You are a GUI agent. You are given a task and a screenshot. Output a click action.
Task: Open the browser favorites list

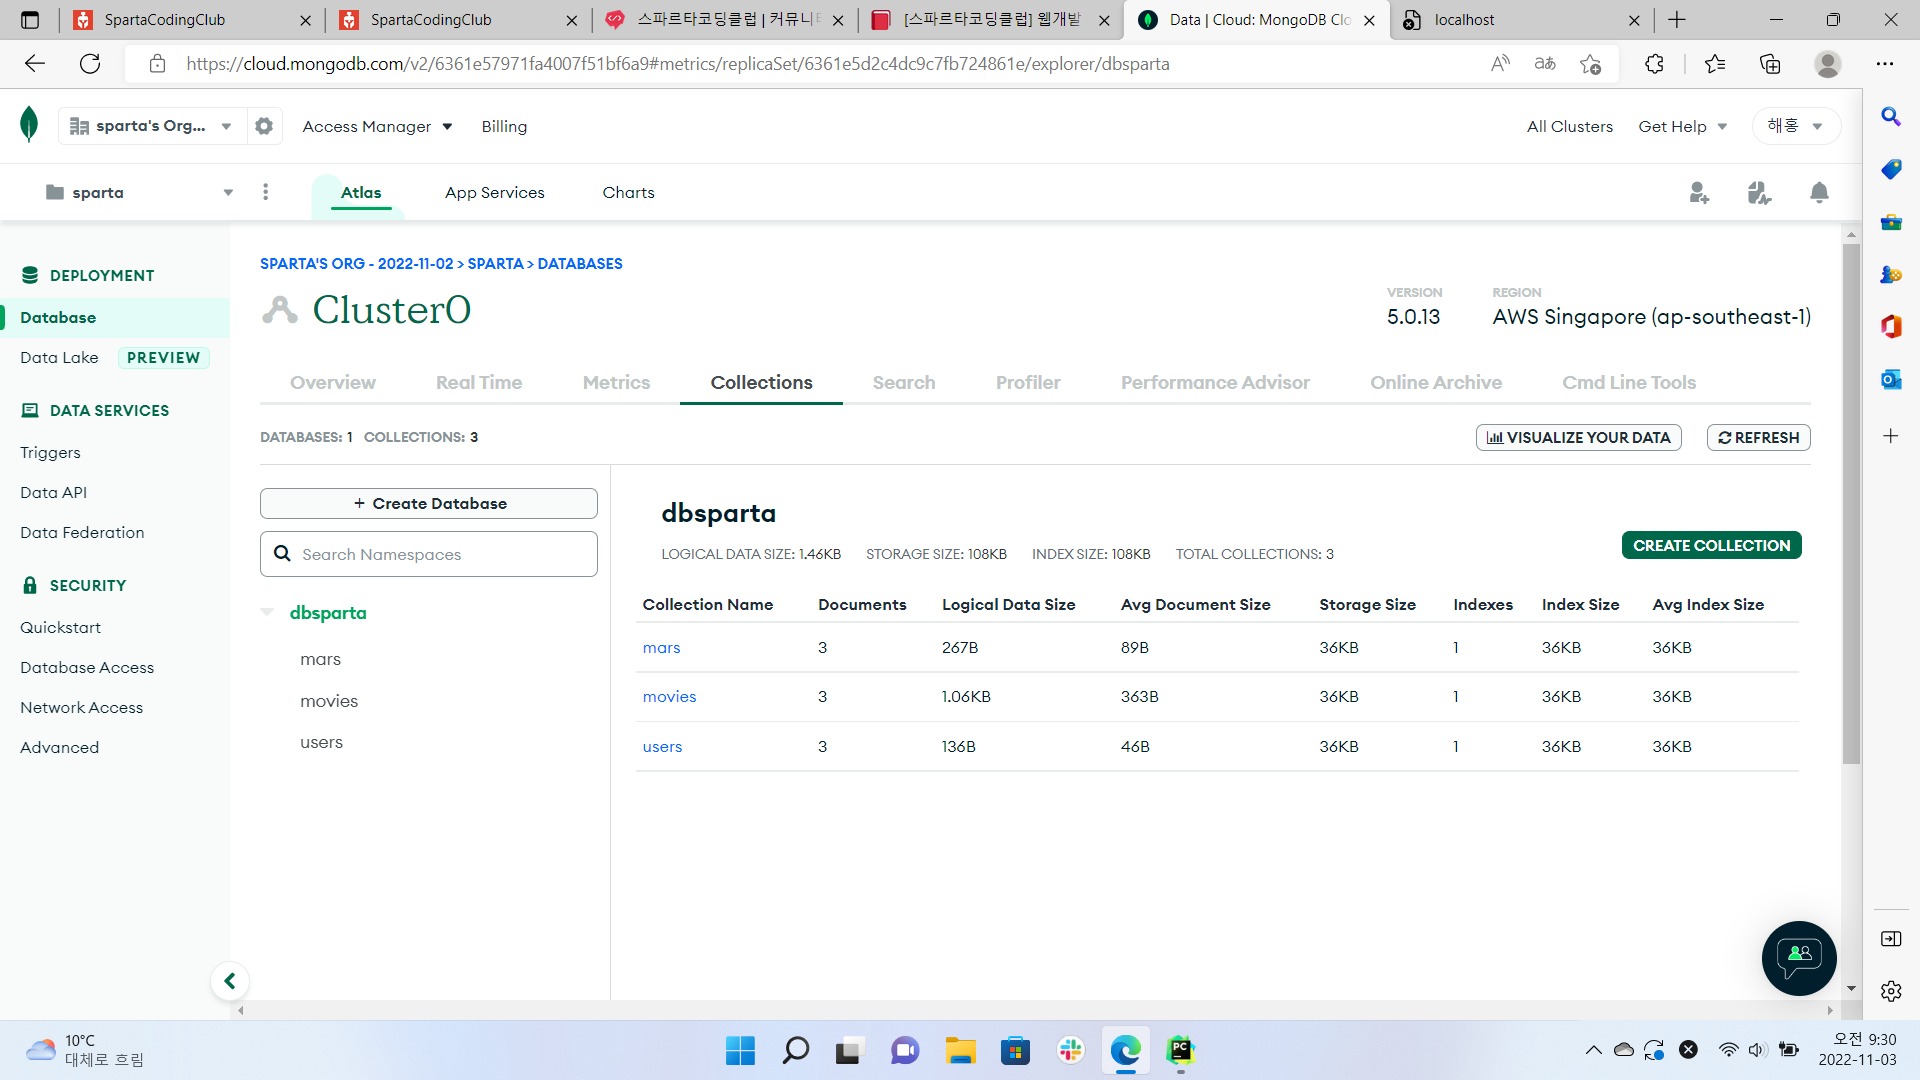pos(1715,64)
